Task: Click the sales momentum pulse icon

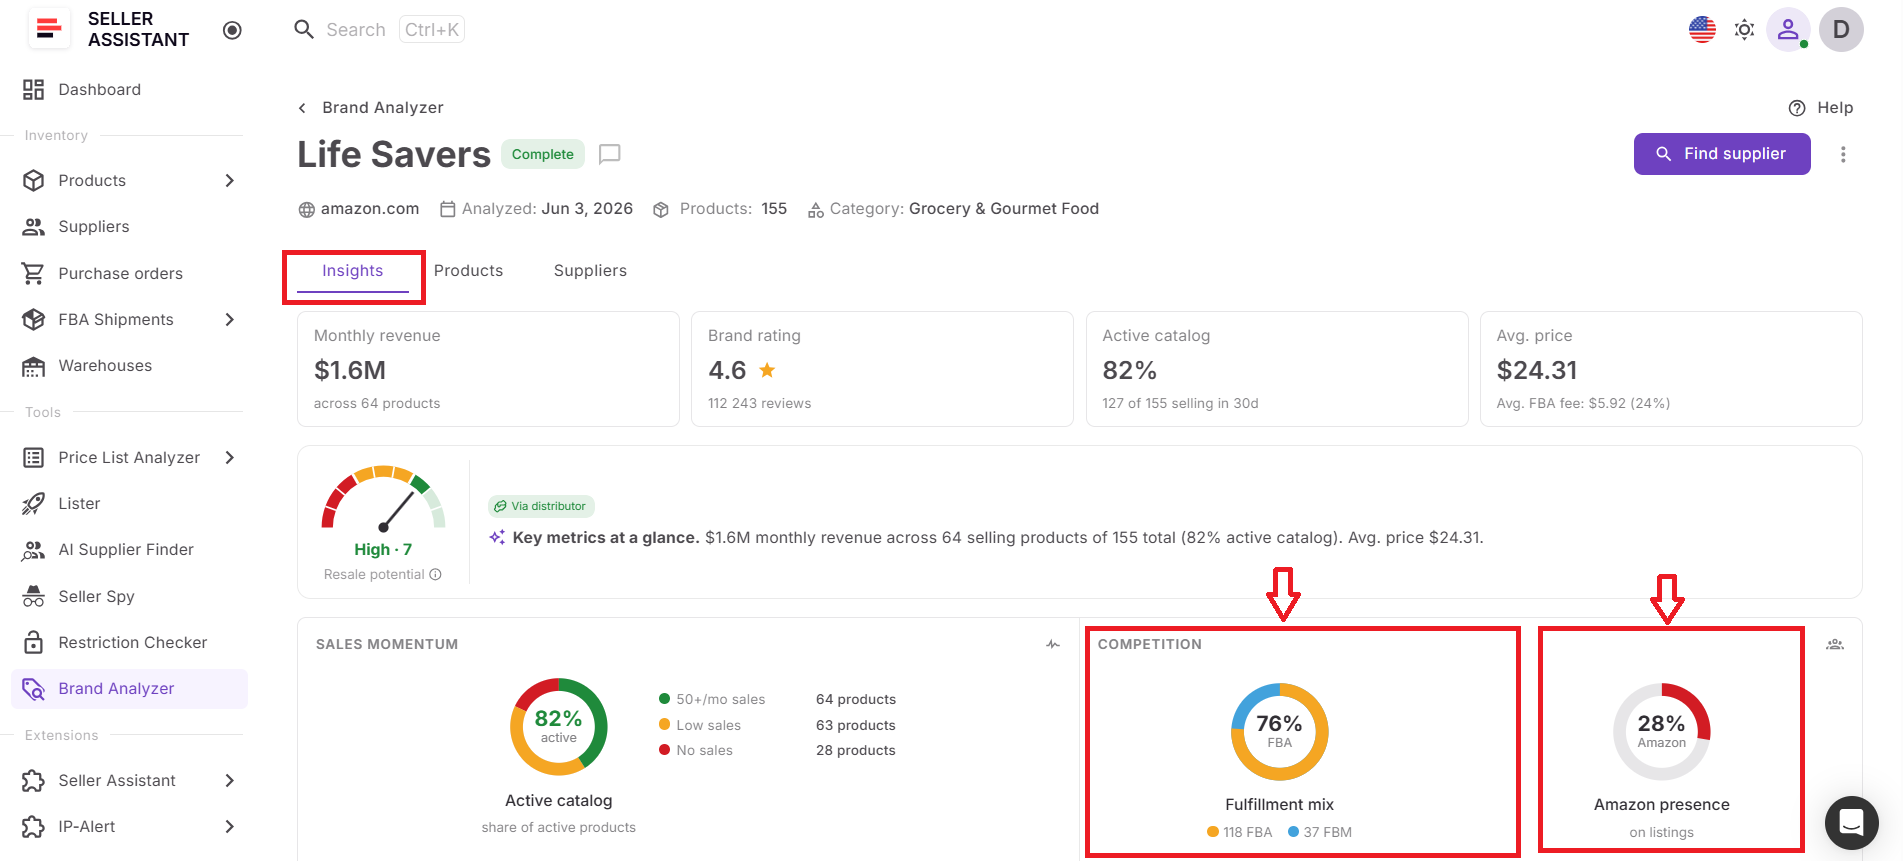Action: tap(1053, 644)
